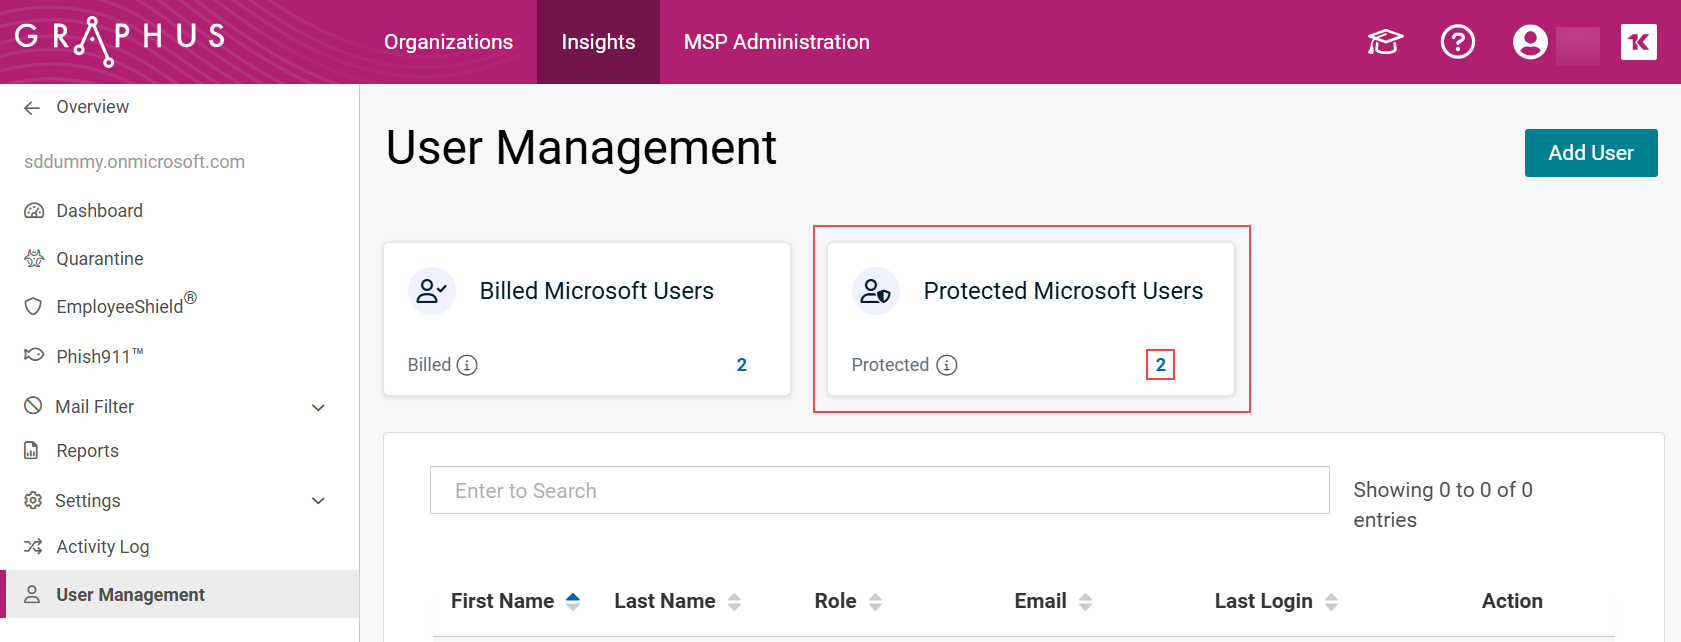Image resolution: width=1681 pixels, height=642 pixels.
Task: Open the Graphus logo home link
Action: click(x=120, y=41)
